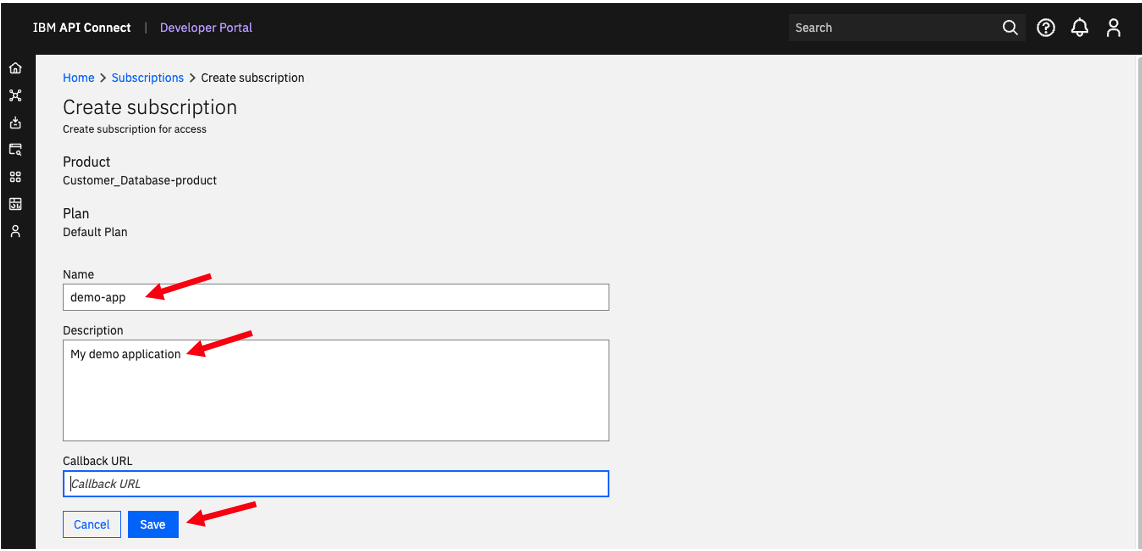Click the Description text area
Image resolution: width=1142 pixels, height=551 pixels.
pyautogui.click(x=336, y=390)
